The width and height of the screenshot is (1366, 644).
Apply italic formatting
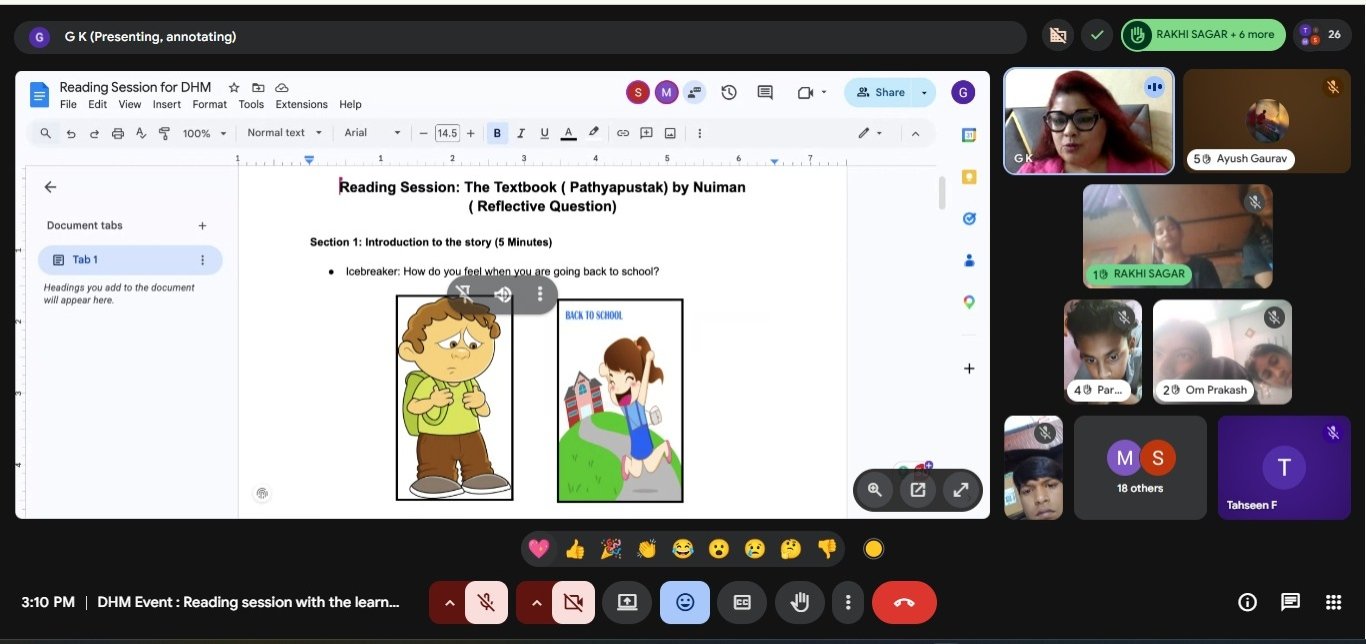pos(521,133)
